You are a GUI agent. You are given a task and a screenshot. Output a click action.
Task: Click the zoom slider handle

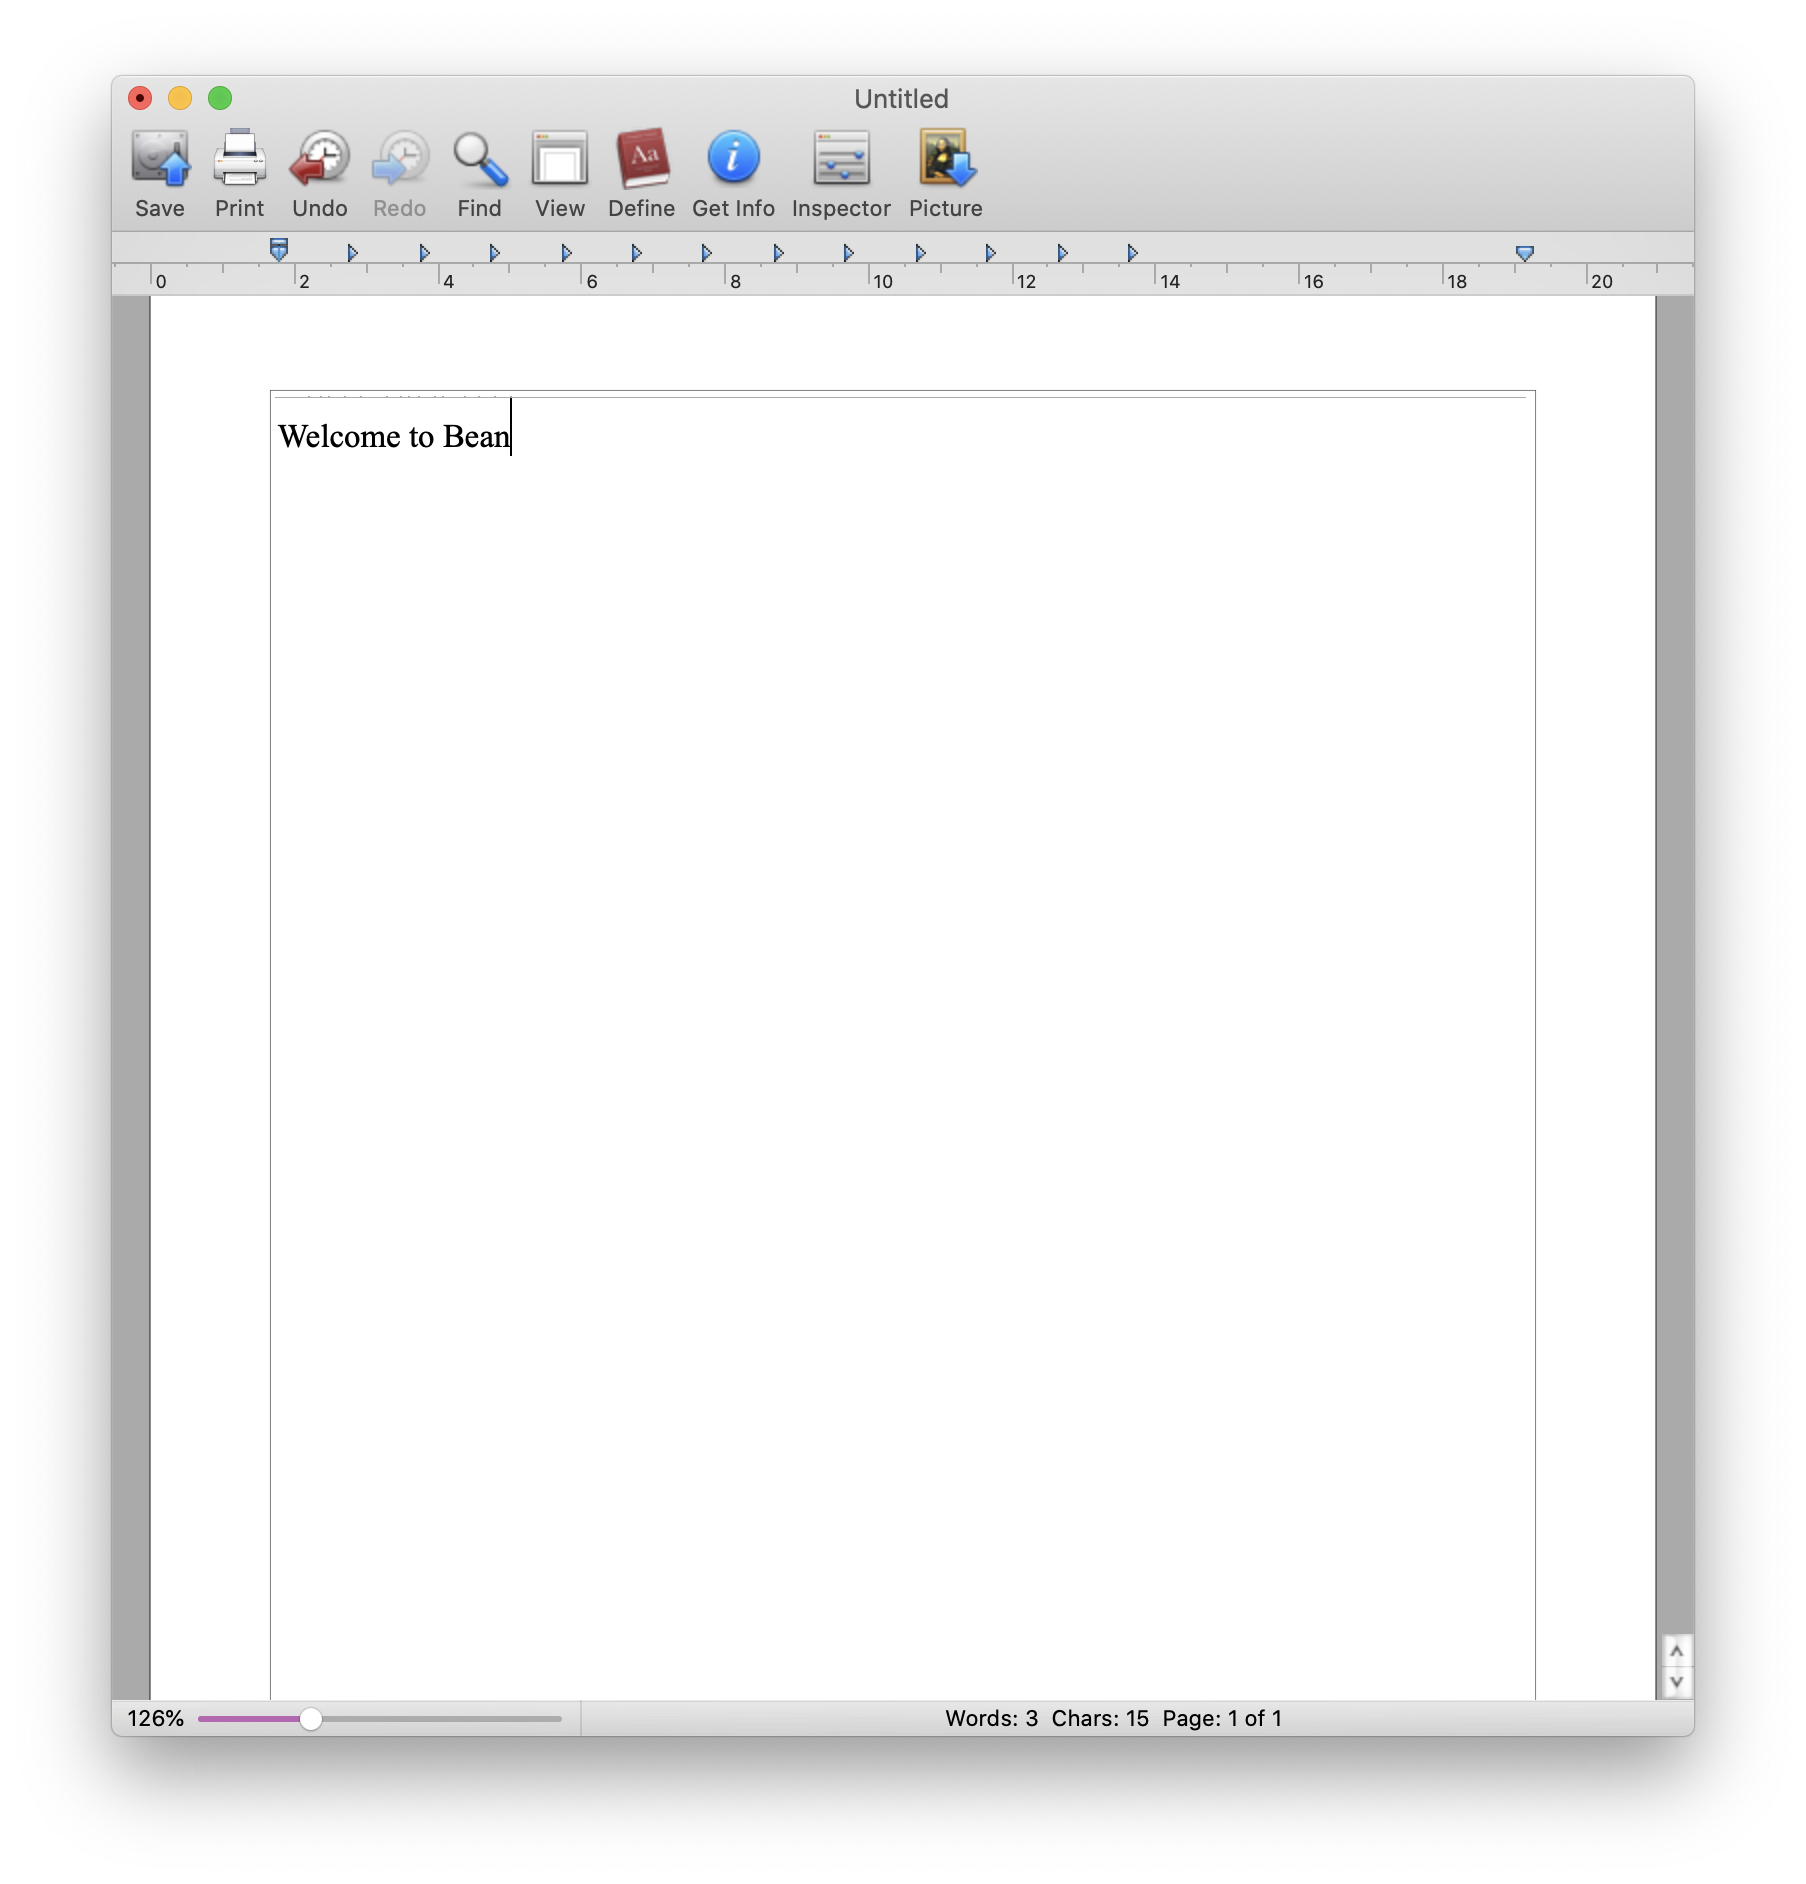[x=311, y=1719]
